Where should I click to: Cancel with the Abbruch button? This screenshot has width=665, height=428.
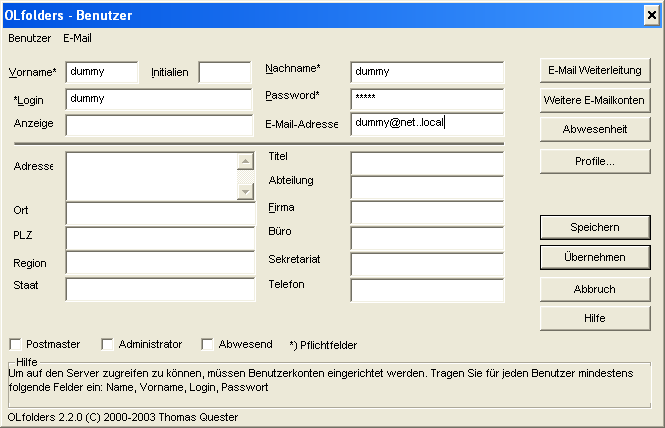(595, 288)
